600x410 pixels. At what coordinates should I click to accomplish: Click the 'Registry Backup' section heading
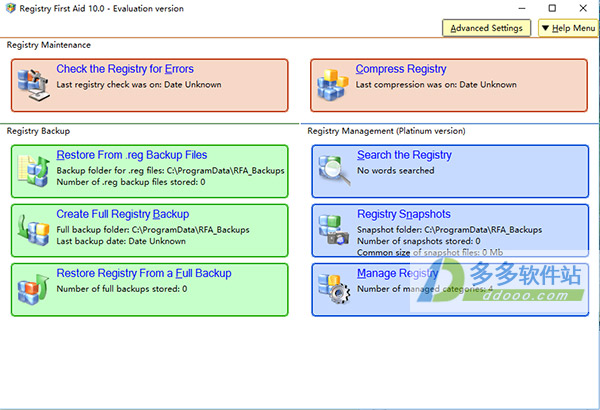[38, 131]
